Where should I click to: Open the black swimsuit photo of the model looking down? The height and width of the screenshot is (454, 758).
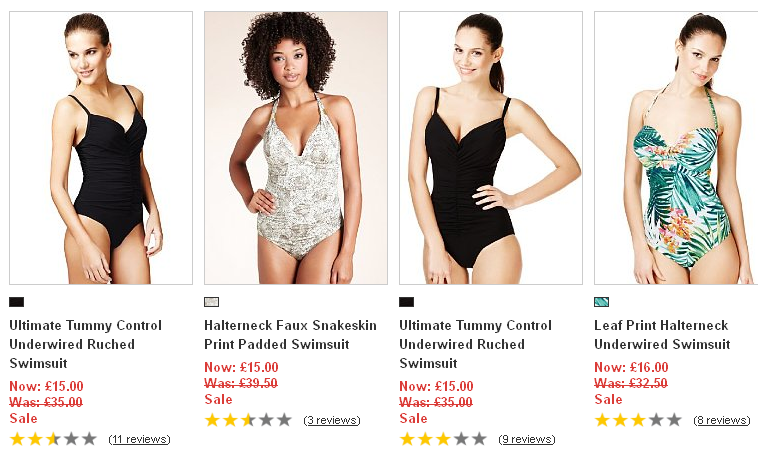[100, 148]
